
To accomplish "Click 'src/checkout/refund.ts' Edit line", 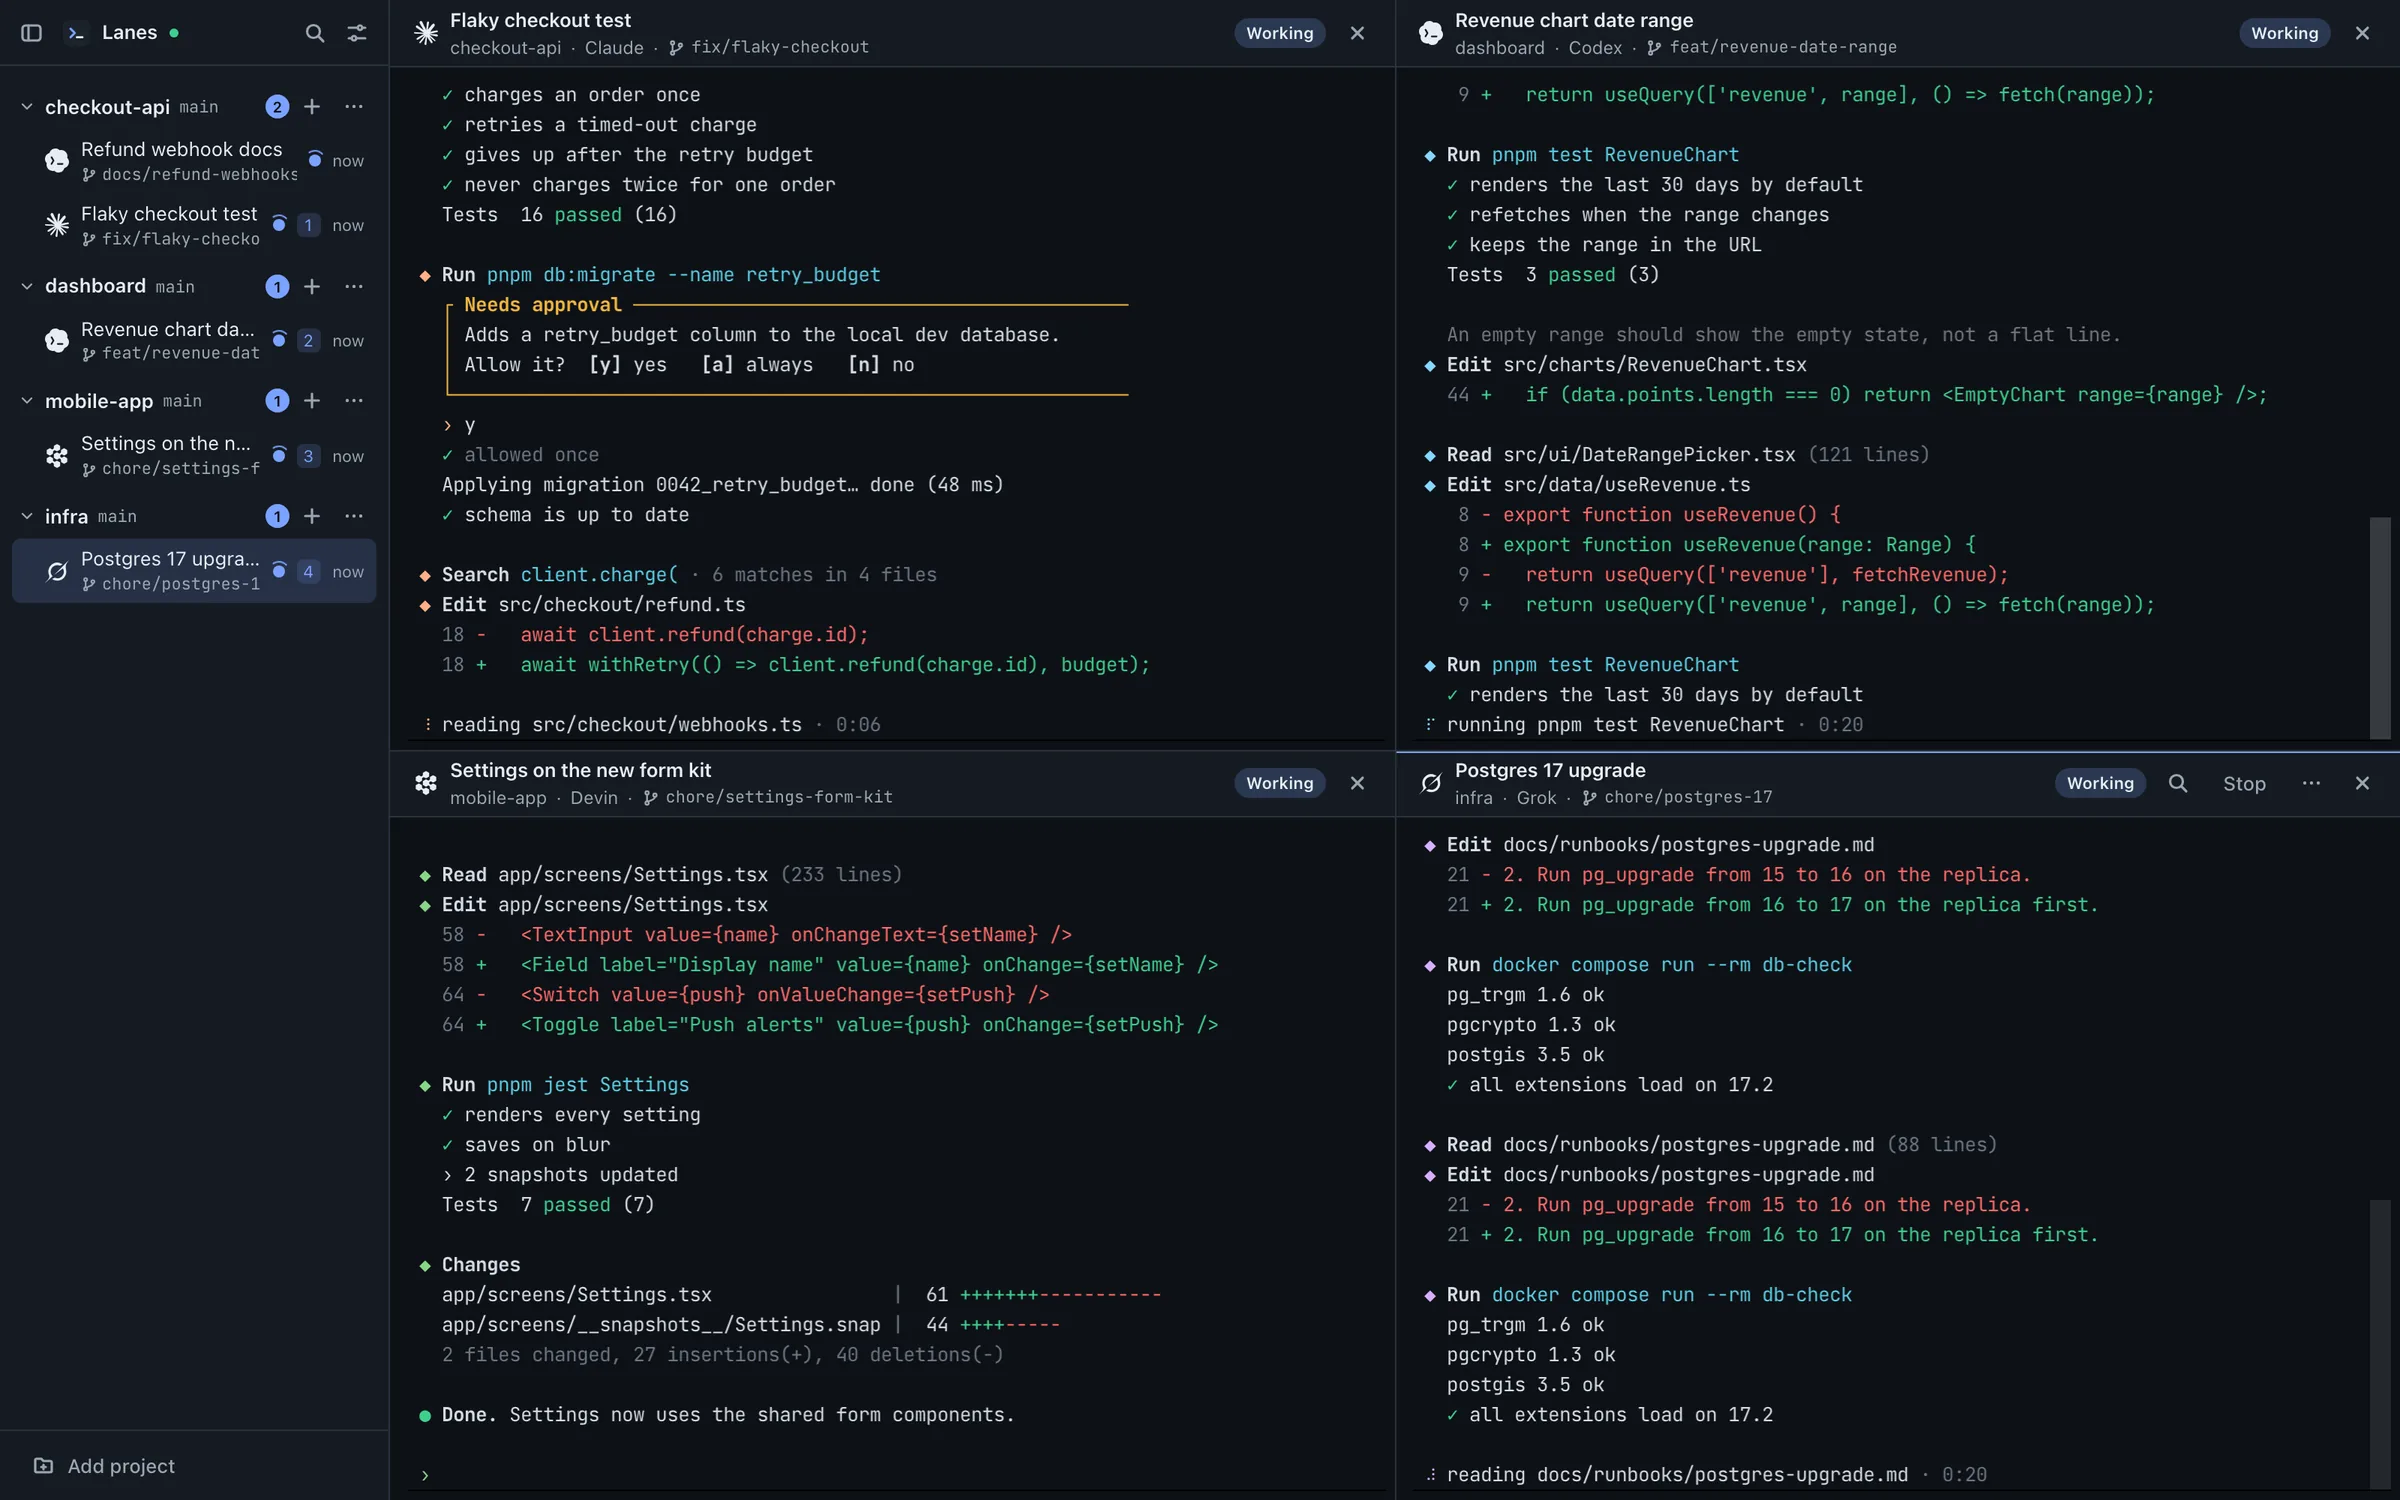I will 593,605.
